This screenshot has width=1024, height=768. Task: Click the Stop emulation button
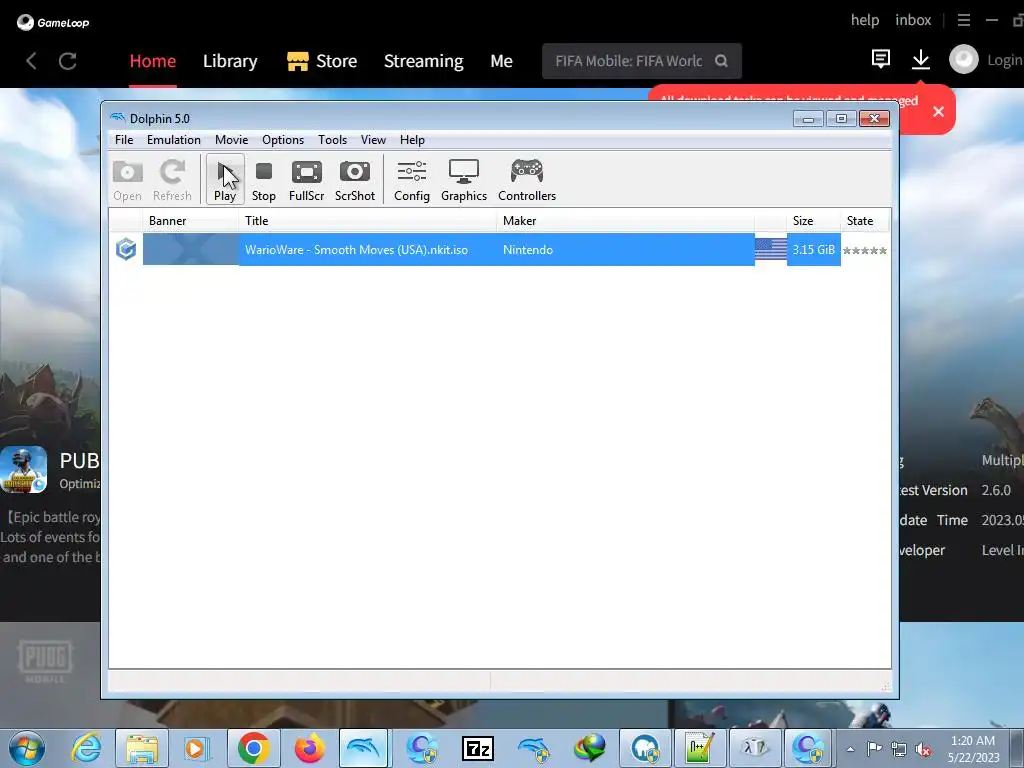(264, 180)
